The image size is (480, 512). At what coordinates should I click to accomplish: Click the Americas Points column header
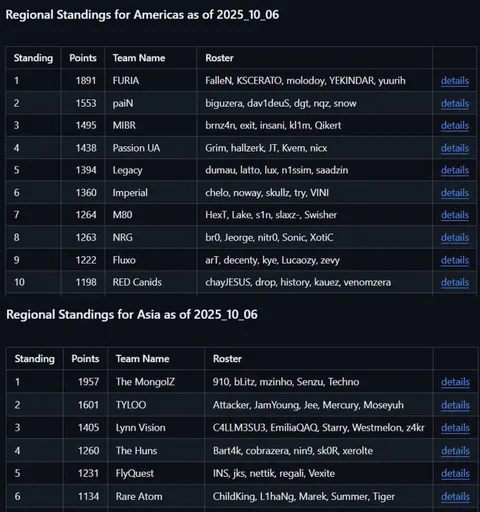coord(83,58)
